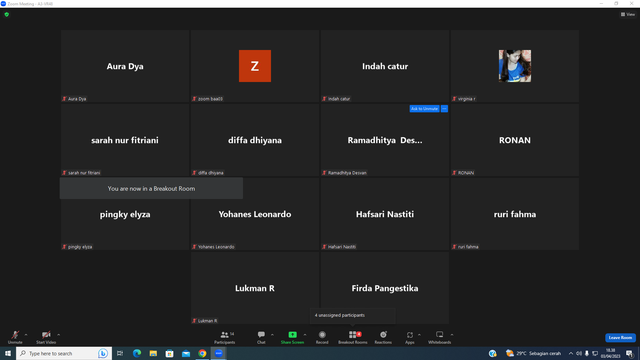Image resolution: width=640 pixels, height=360 pixels.
Task: Click the green encryption shield icon
Action: [x=7, y=15]
